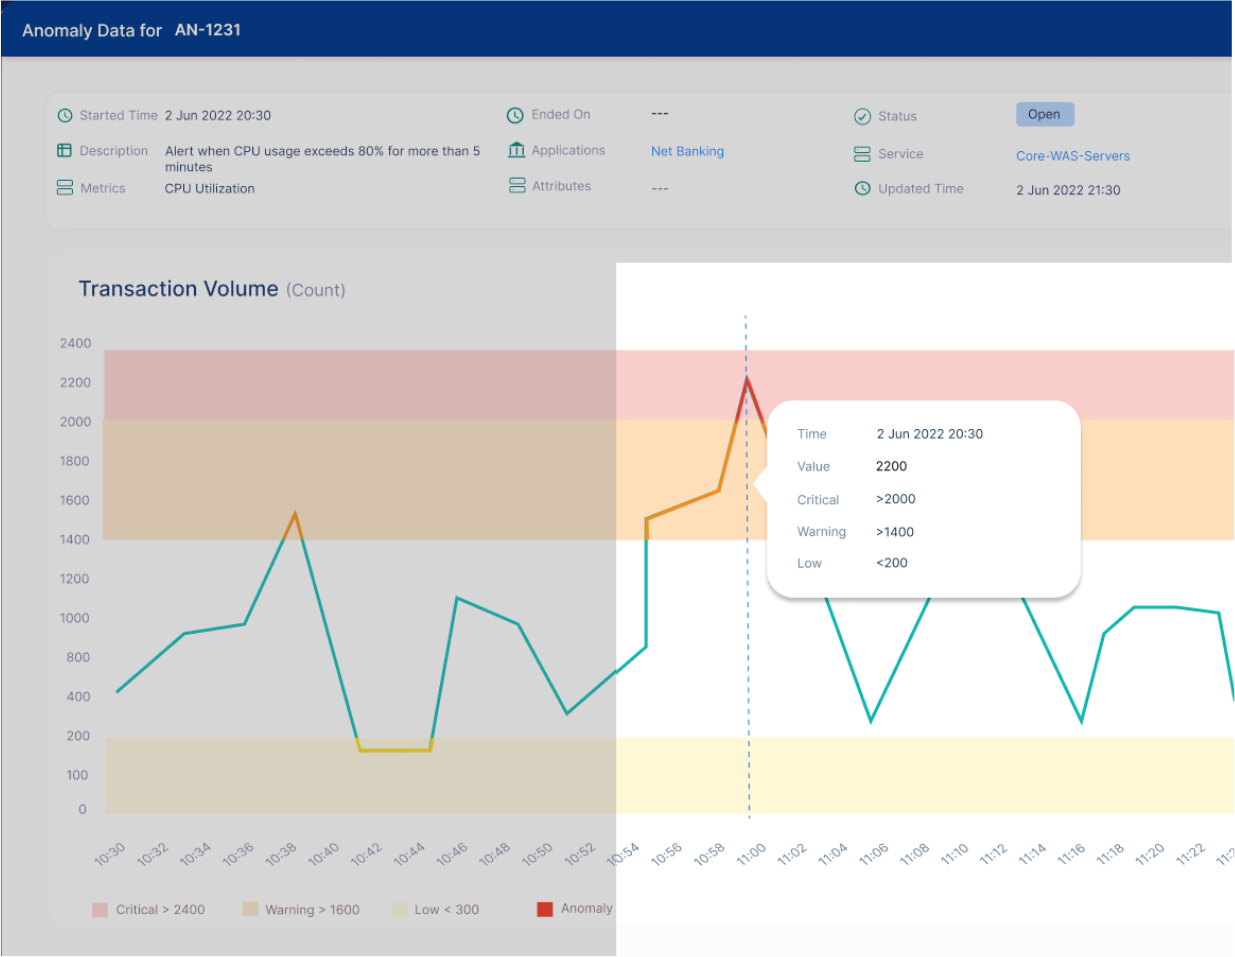Toggle the Warning > 1600 legend swatch
1235x957 pixels.
point(250,909)
